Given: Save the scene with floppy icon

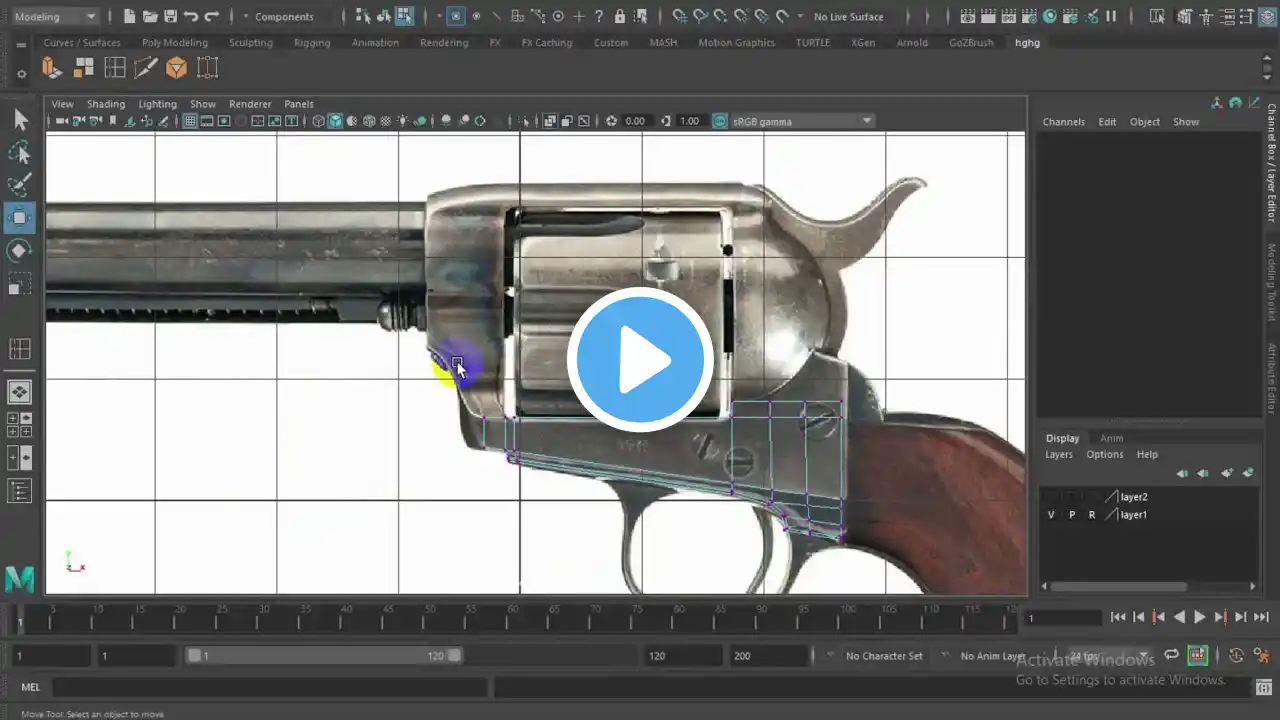Looking at the screenshot, I should point(170,16).
